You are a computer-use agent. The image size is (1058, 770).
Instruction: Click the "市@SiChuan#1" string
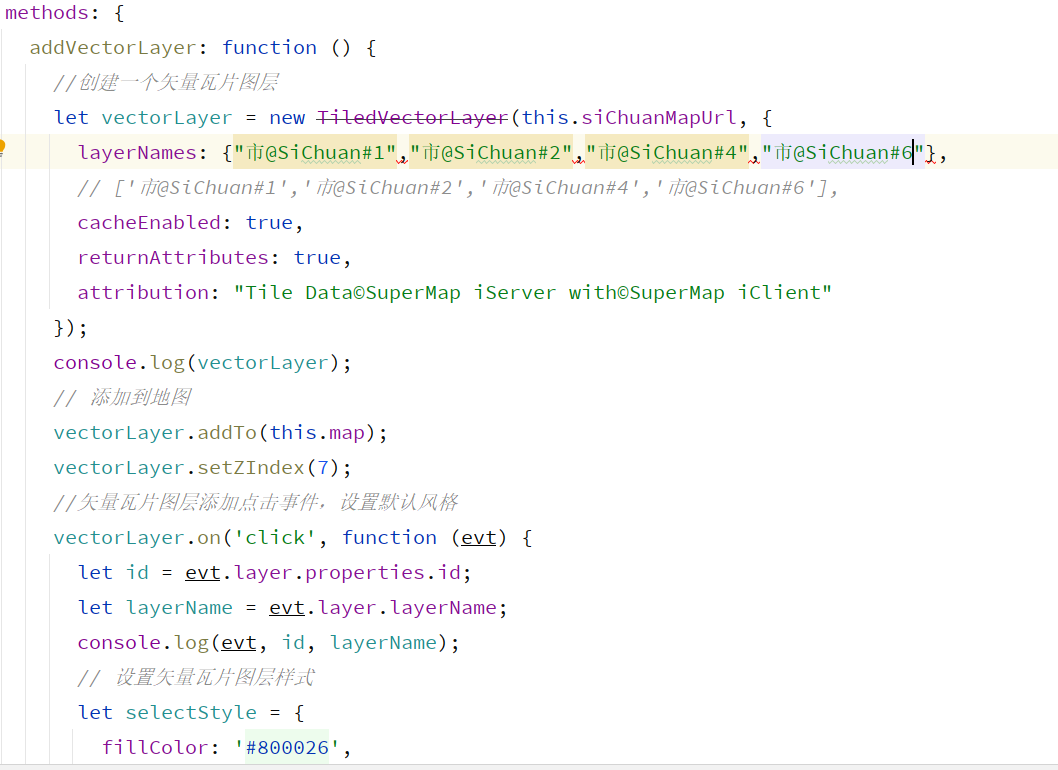[x=315, y=153]
